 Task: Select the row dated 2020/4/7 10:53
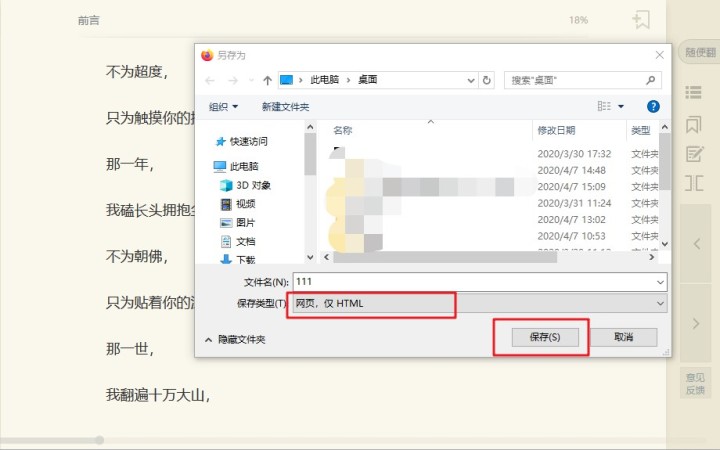click(494, 236)
